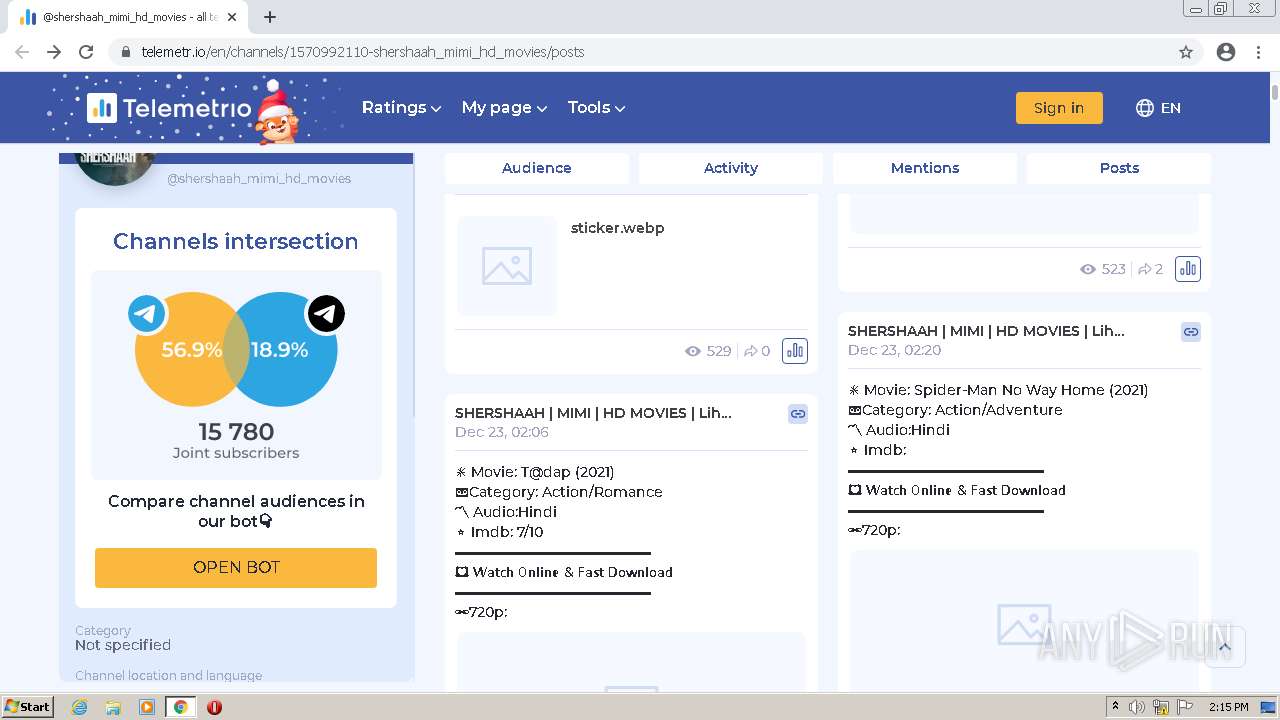The image size is (1280, 720).
Task: Open Chrome profile avatar icon
Action: coord(1226,52)
